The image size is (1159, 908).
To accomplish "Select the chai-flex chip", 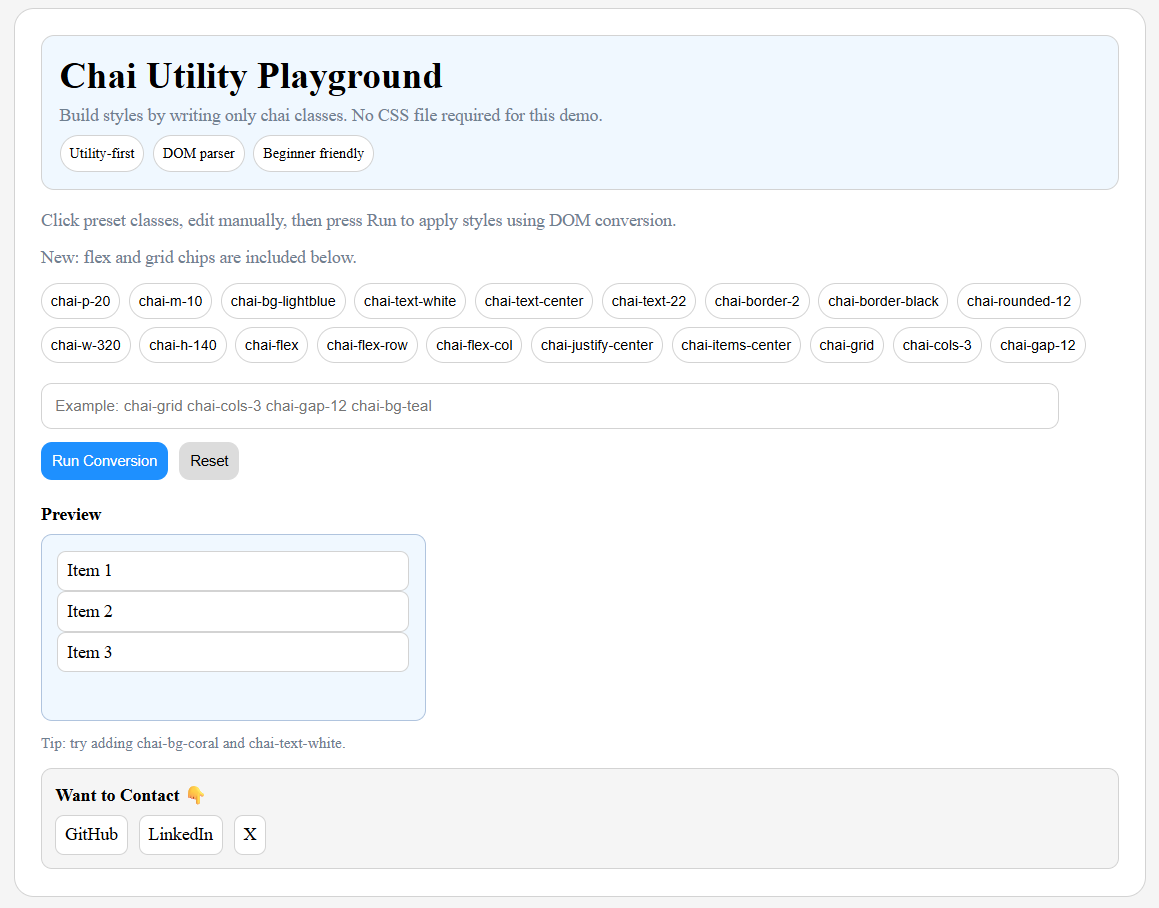I will point(271,345).
